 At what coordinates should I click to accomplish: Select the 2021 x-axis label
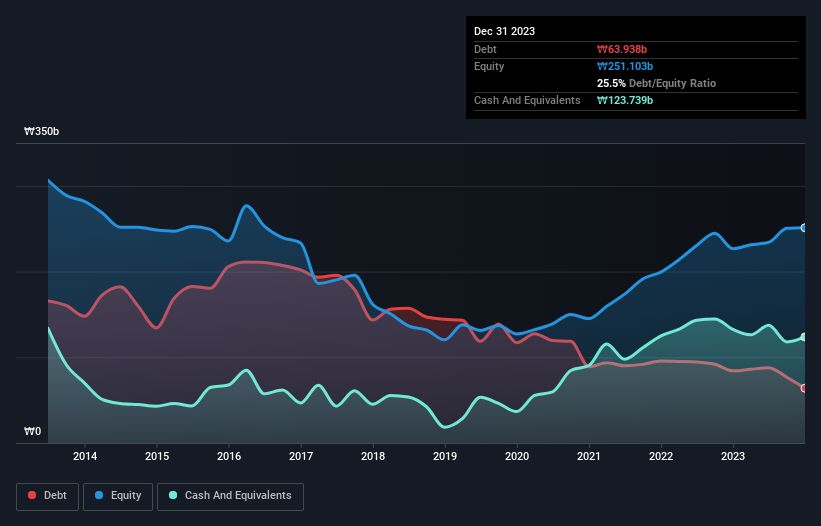coord(589,456)
